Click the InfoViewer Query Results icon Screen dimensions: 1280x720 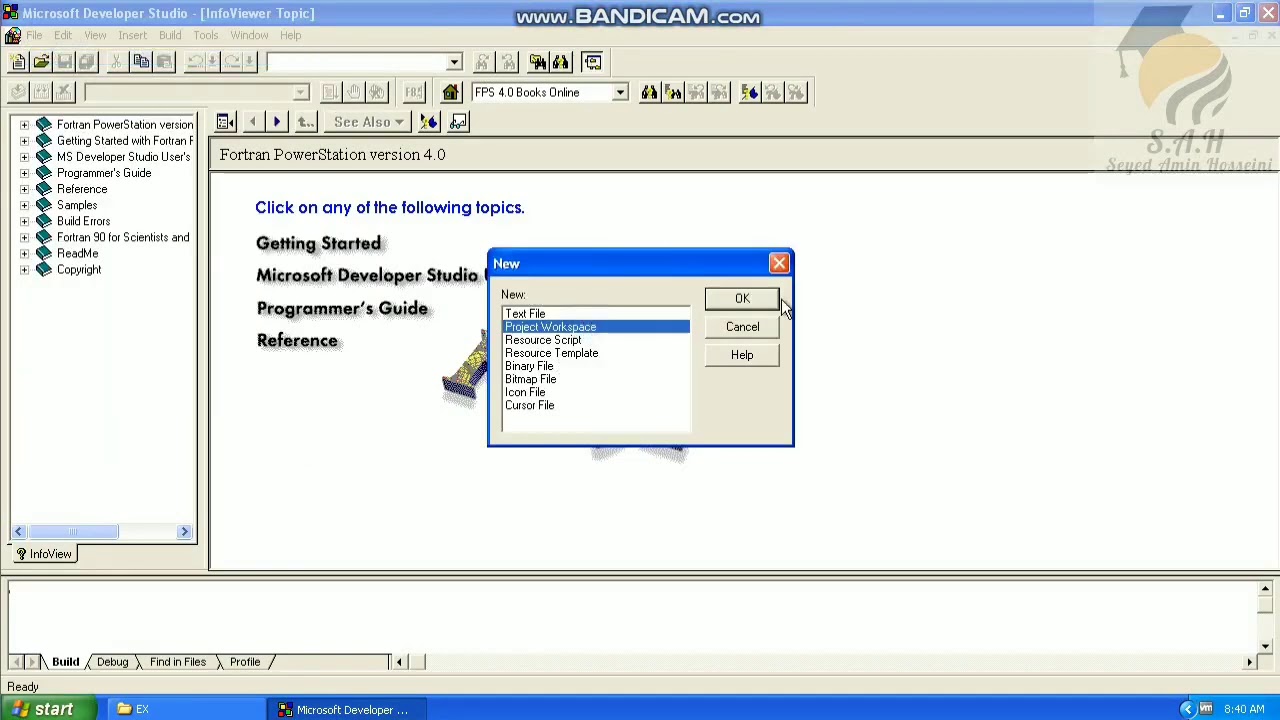(673, 92)
